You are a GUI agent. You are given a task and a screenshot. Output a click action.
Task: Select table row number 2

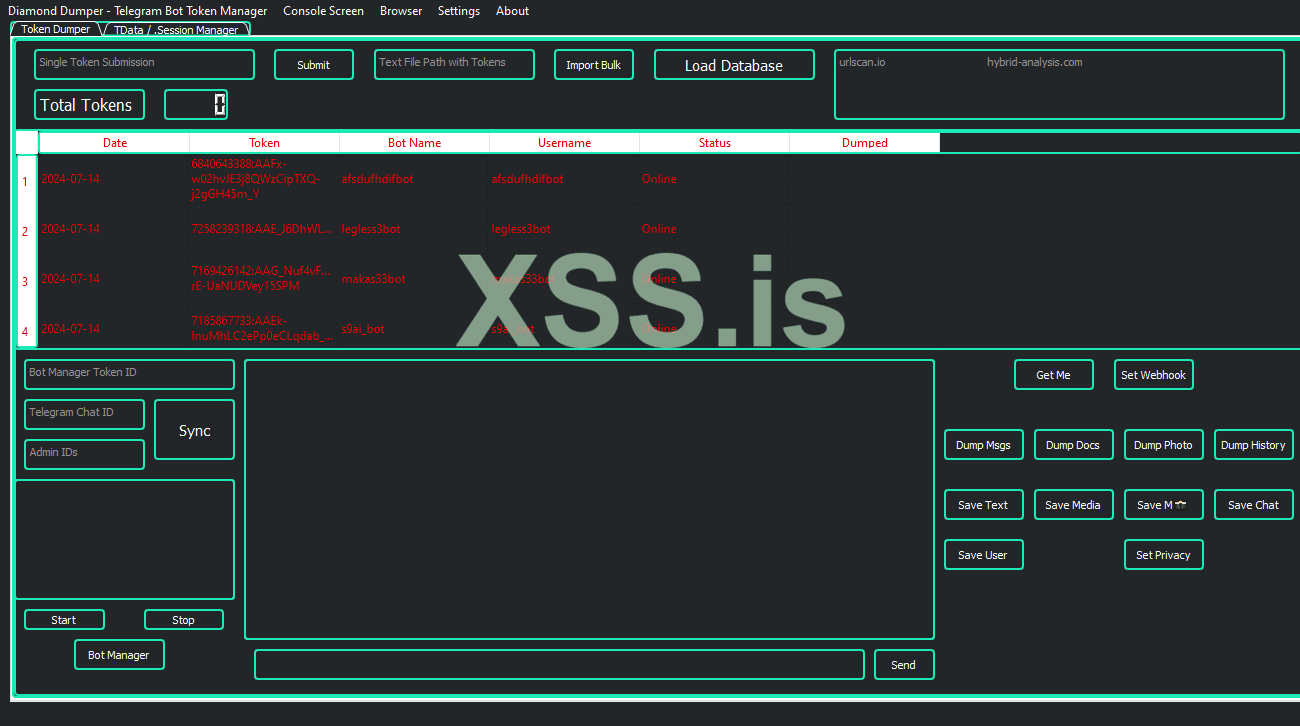coord(26,231)
